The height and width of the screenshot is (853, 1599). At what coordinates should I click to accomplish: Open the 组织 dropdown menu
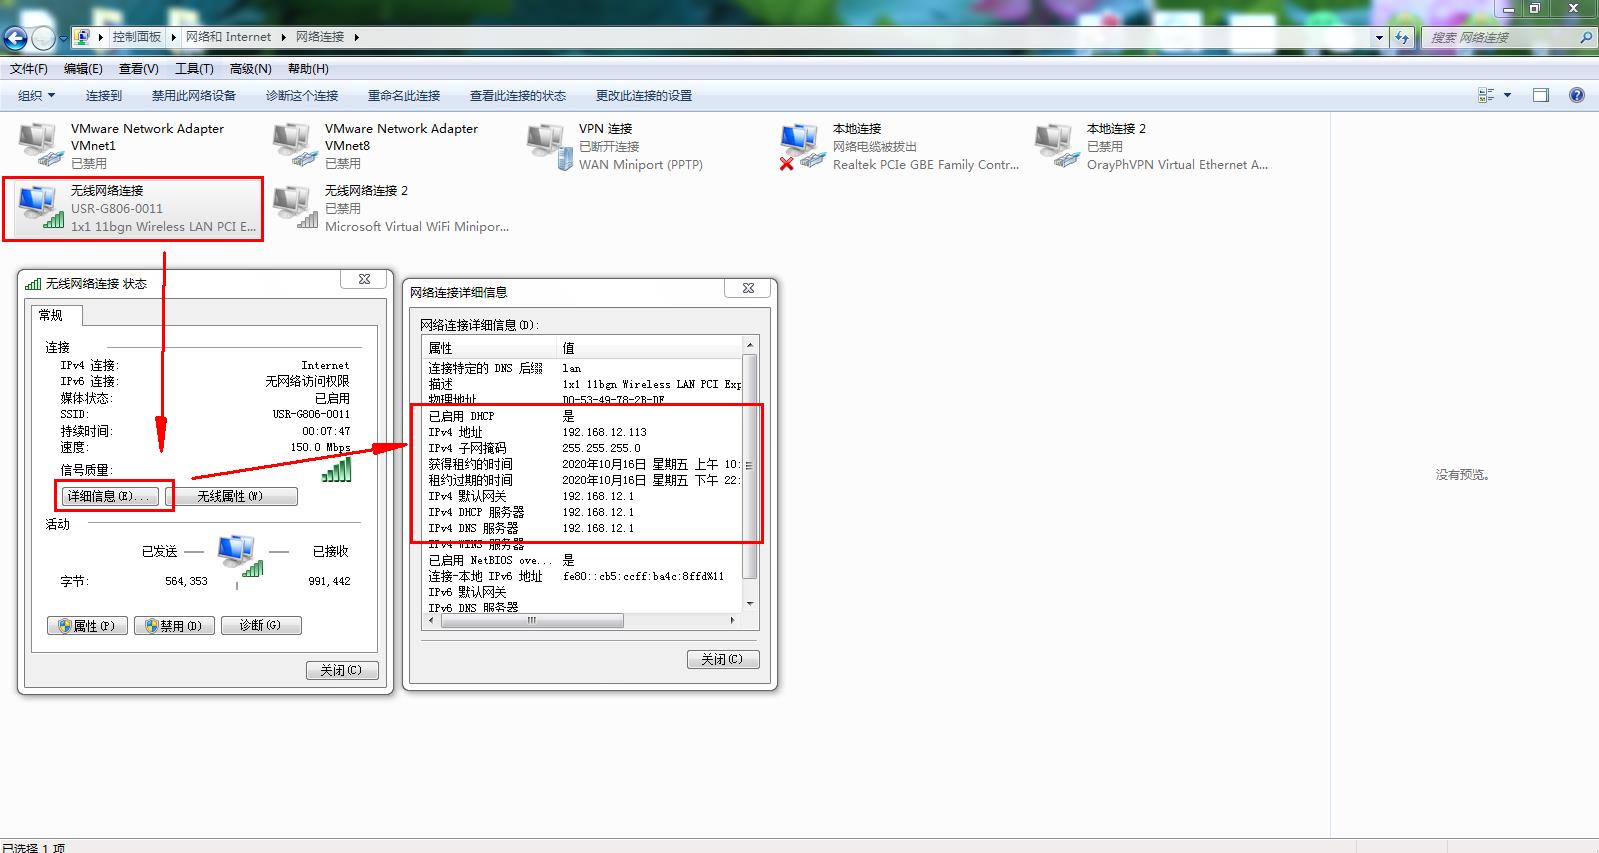(37, 96)
